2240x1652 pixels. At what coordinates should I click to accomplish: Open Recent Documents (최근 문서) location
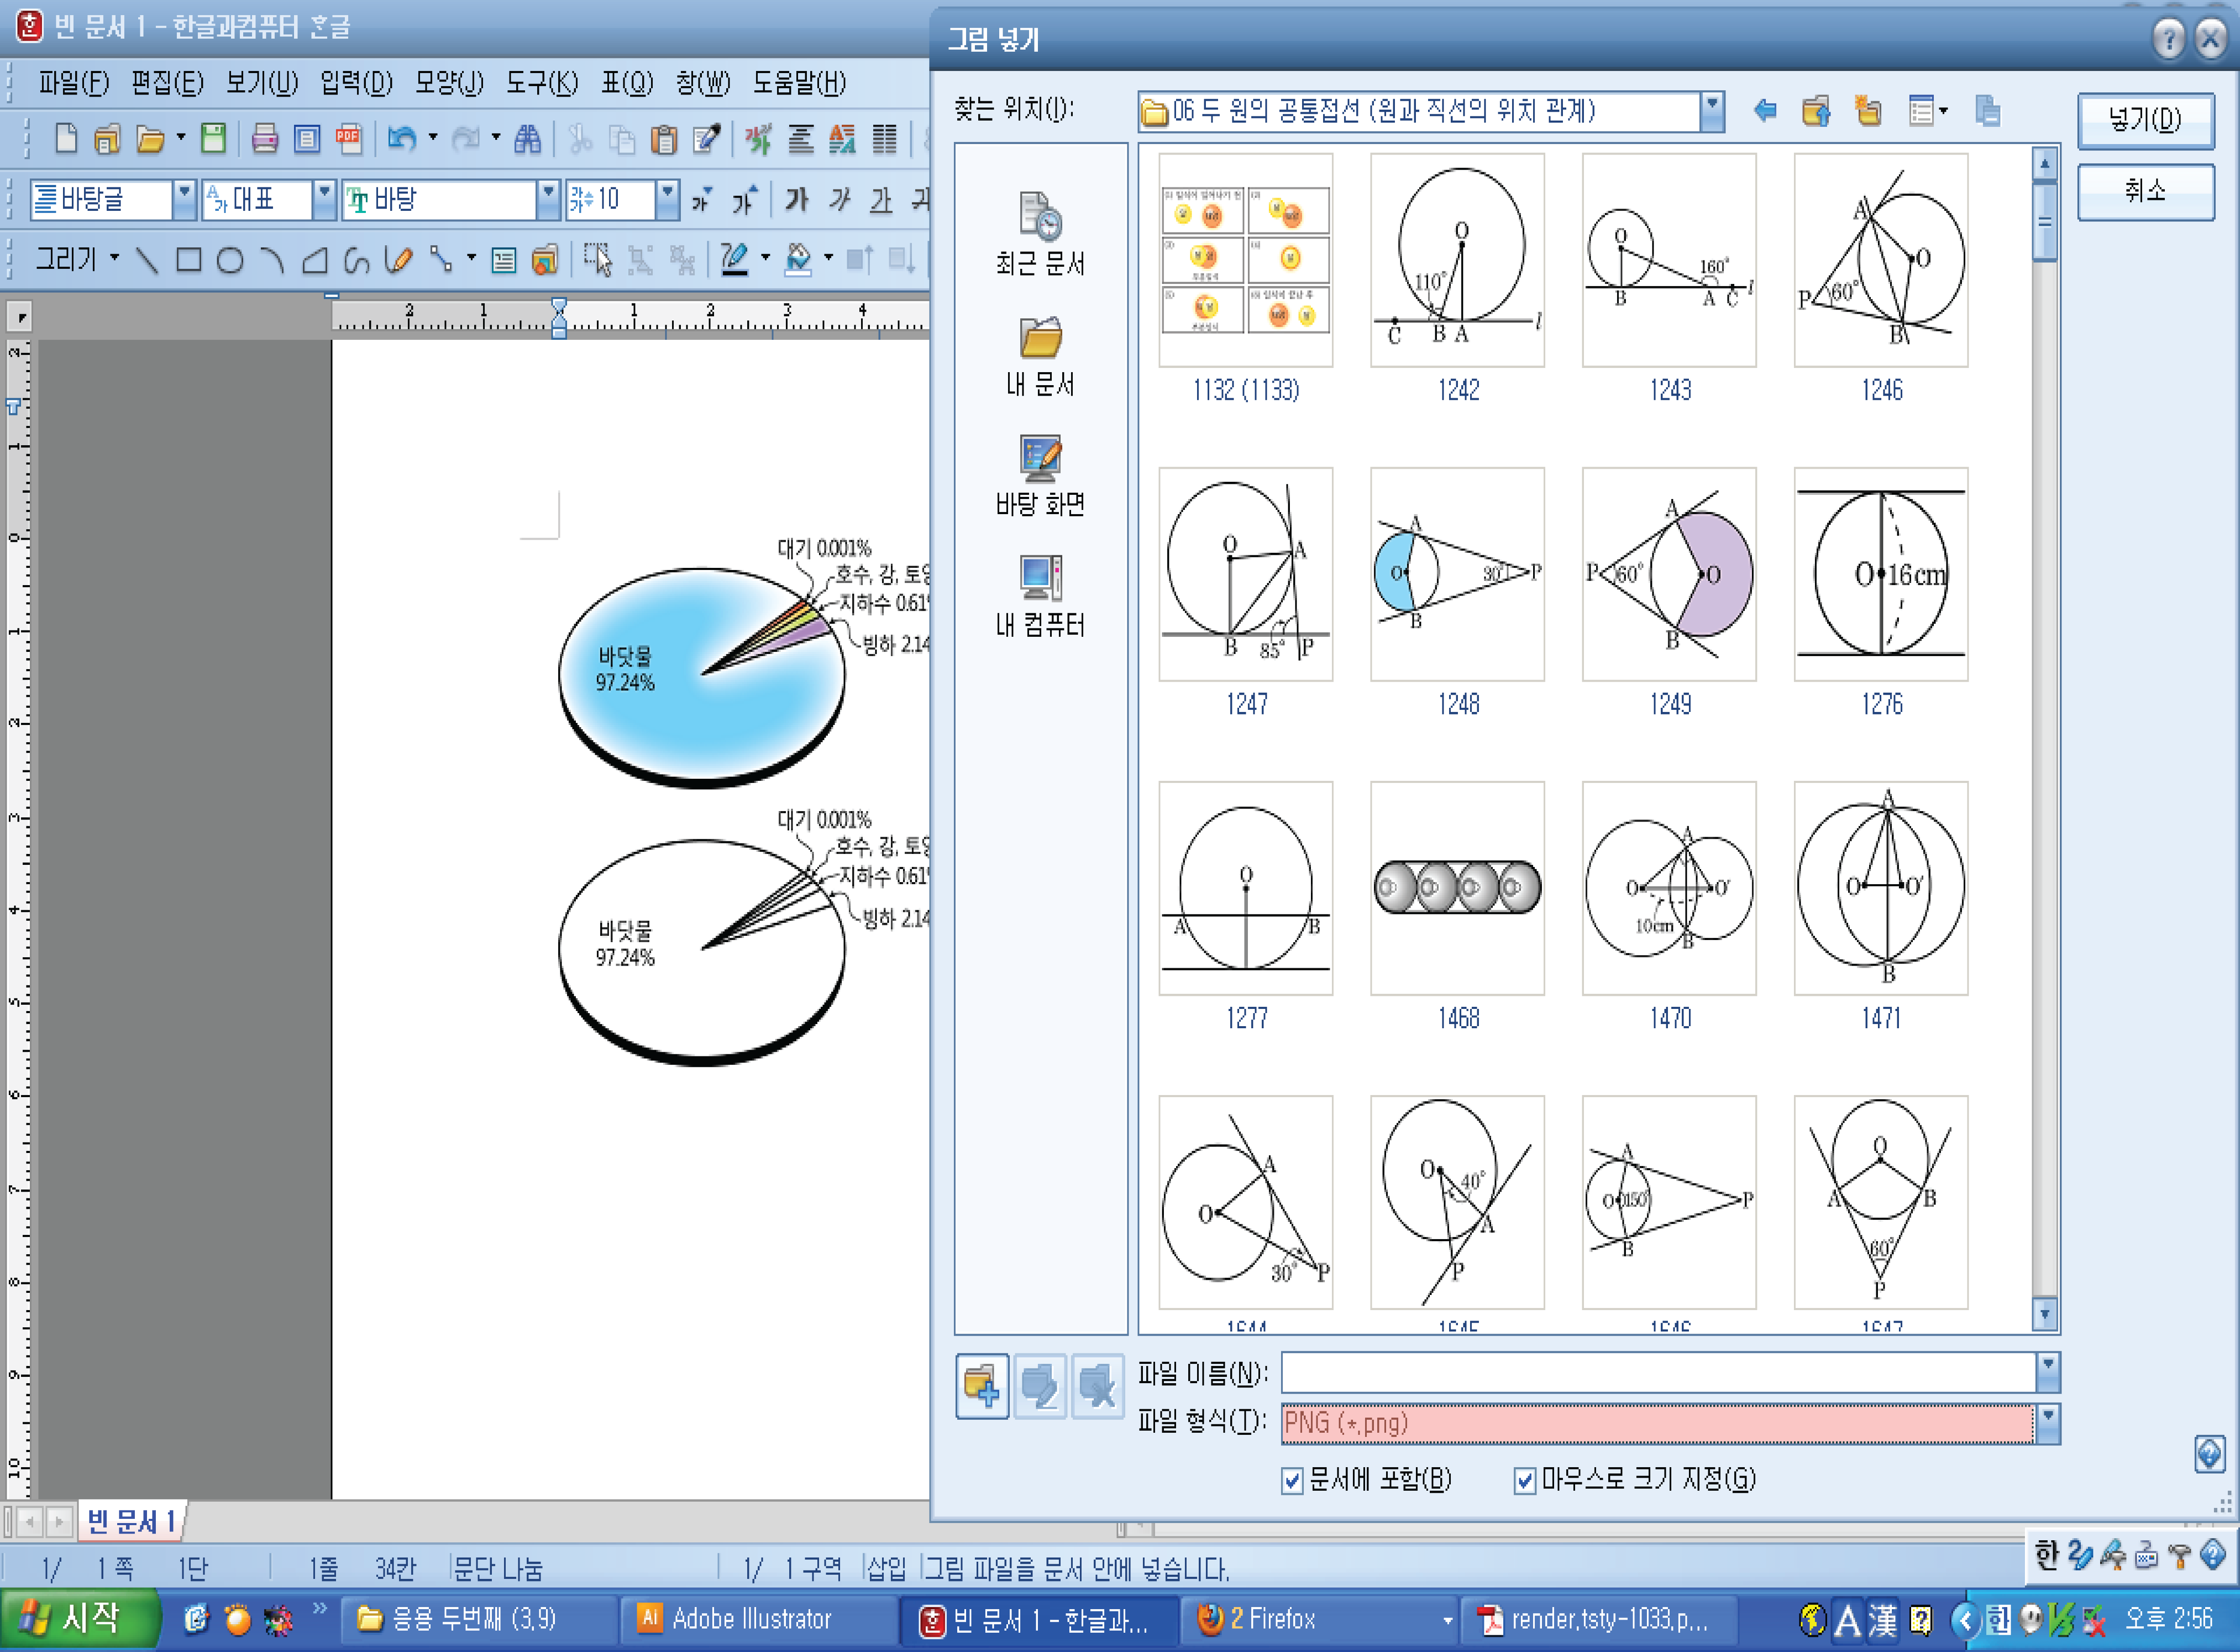click(x=1040, y=234)
